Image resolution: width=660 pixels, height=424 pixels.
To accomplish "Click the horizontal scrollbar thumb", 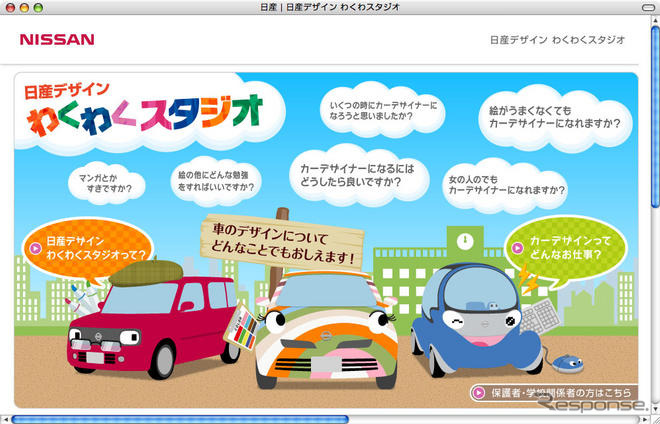I will click(180, 419).
